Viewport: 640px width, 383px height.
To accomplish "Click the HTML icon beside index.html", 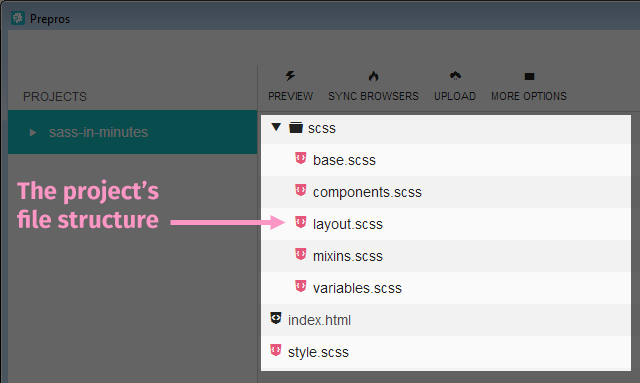I will coord(276,318).
